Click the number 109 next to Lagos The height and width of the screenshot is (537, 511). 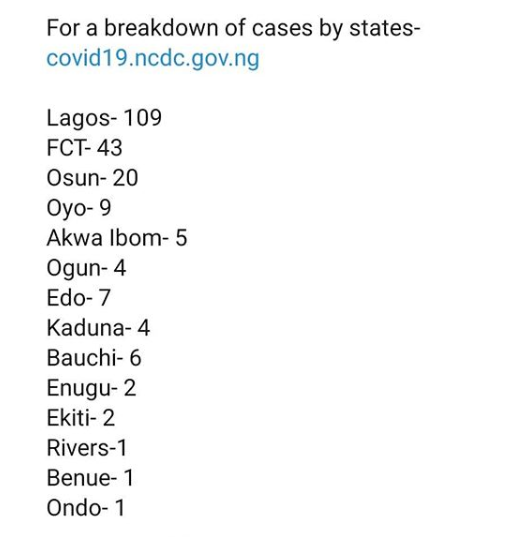tap(142, 118)
